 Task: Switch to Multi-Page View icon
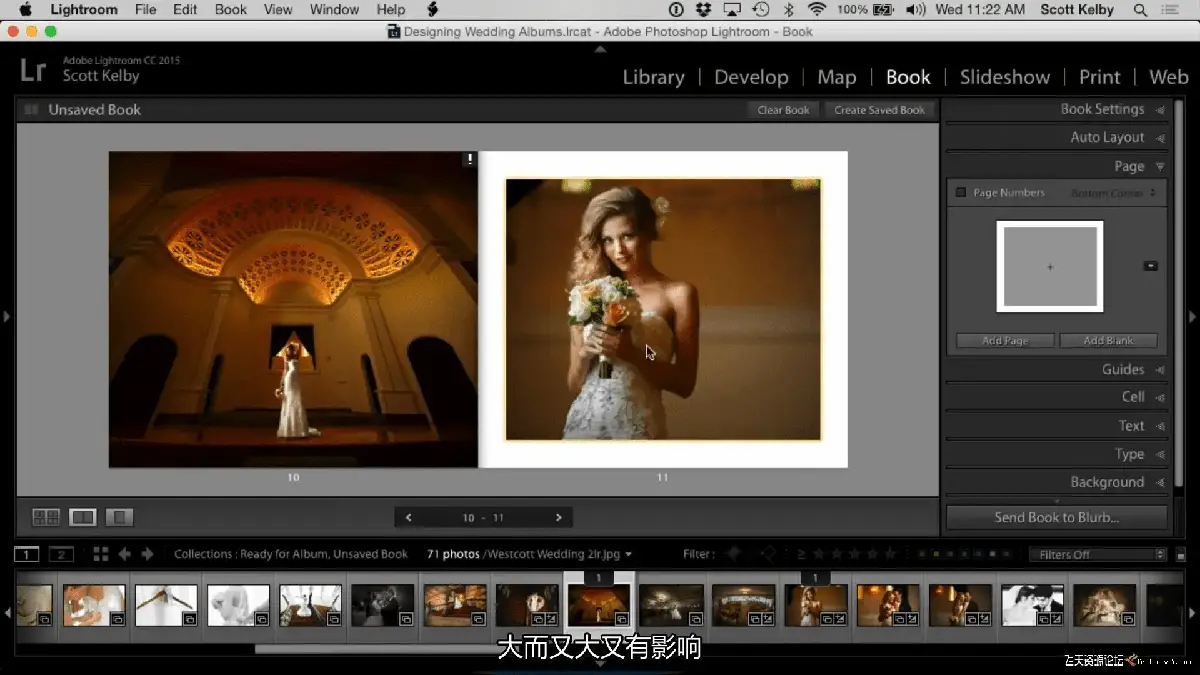pos(46,517)
